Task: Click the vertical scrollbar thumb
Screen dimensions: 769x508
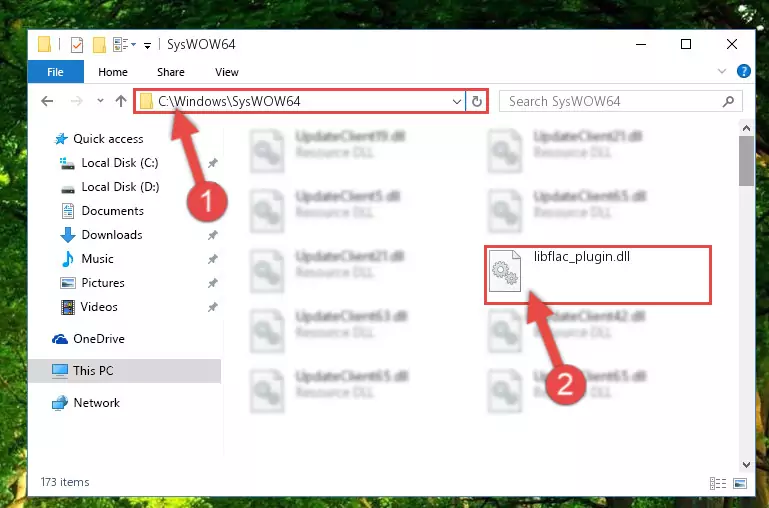Action: click(x=746, y=161)
